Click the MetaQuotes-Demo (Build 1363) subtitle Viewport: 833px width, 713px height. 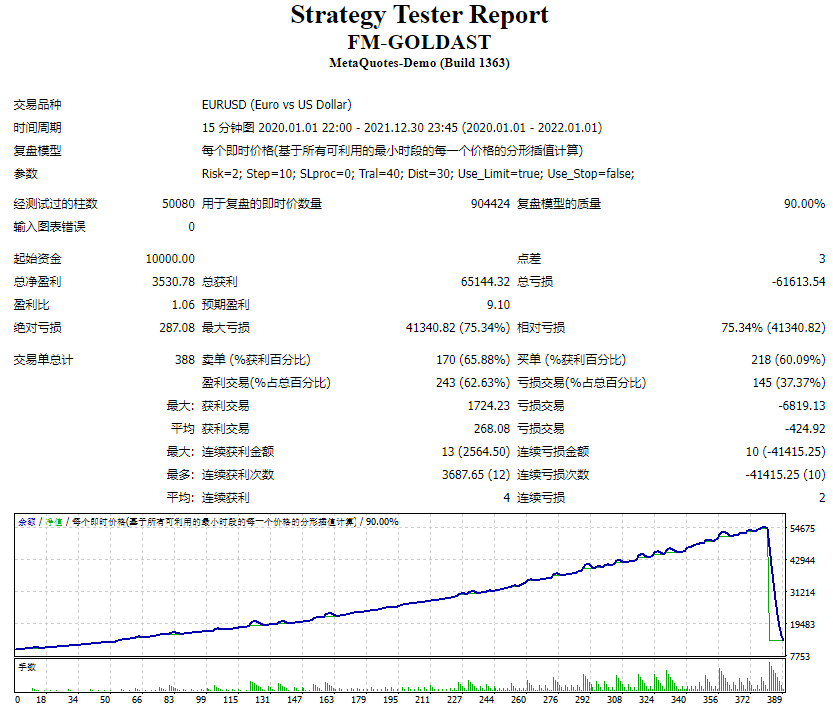tap(419, 63)
